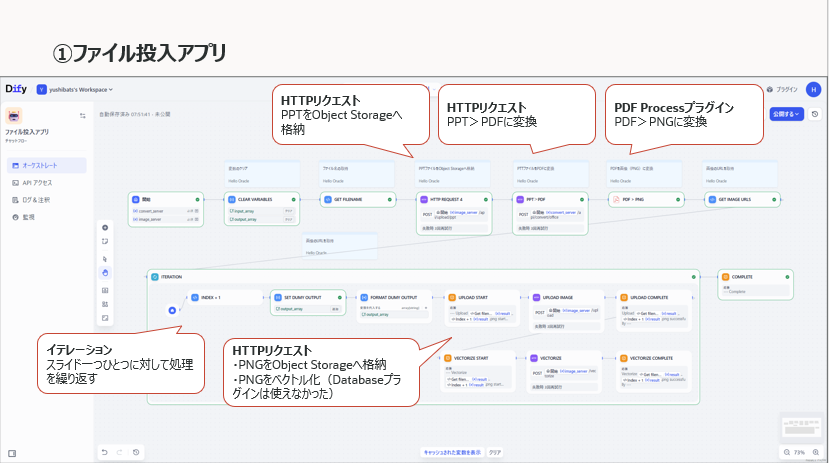Select the UPLOAD IMAGE node
The width and height of the screenshot is (829, 463).
[x=566, y=311]
